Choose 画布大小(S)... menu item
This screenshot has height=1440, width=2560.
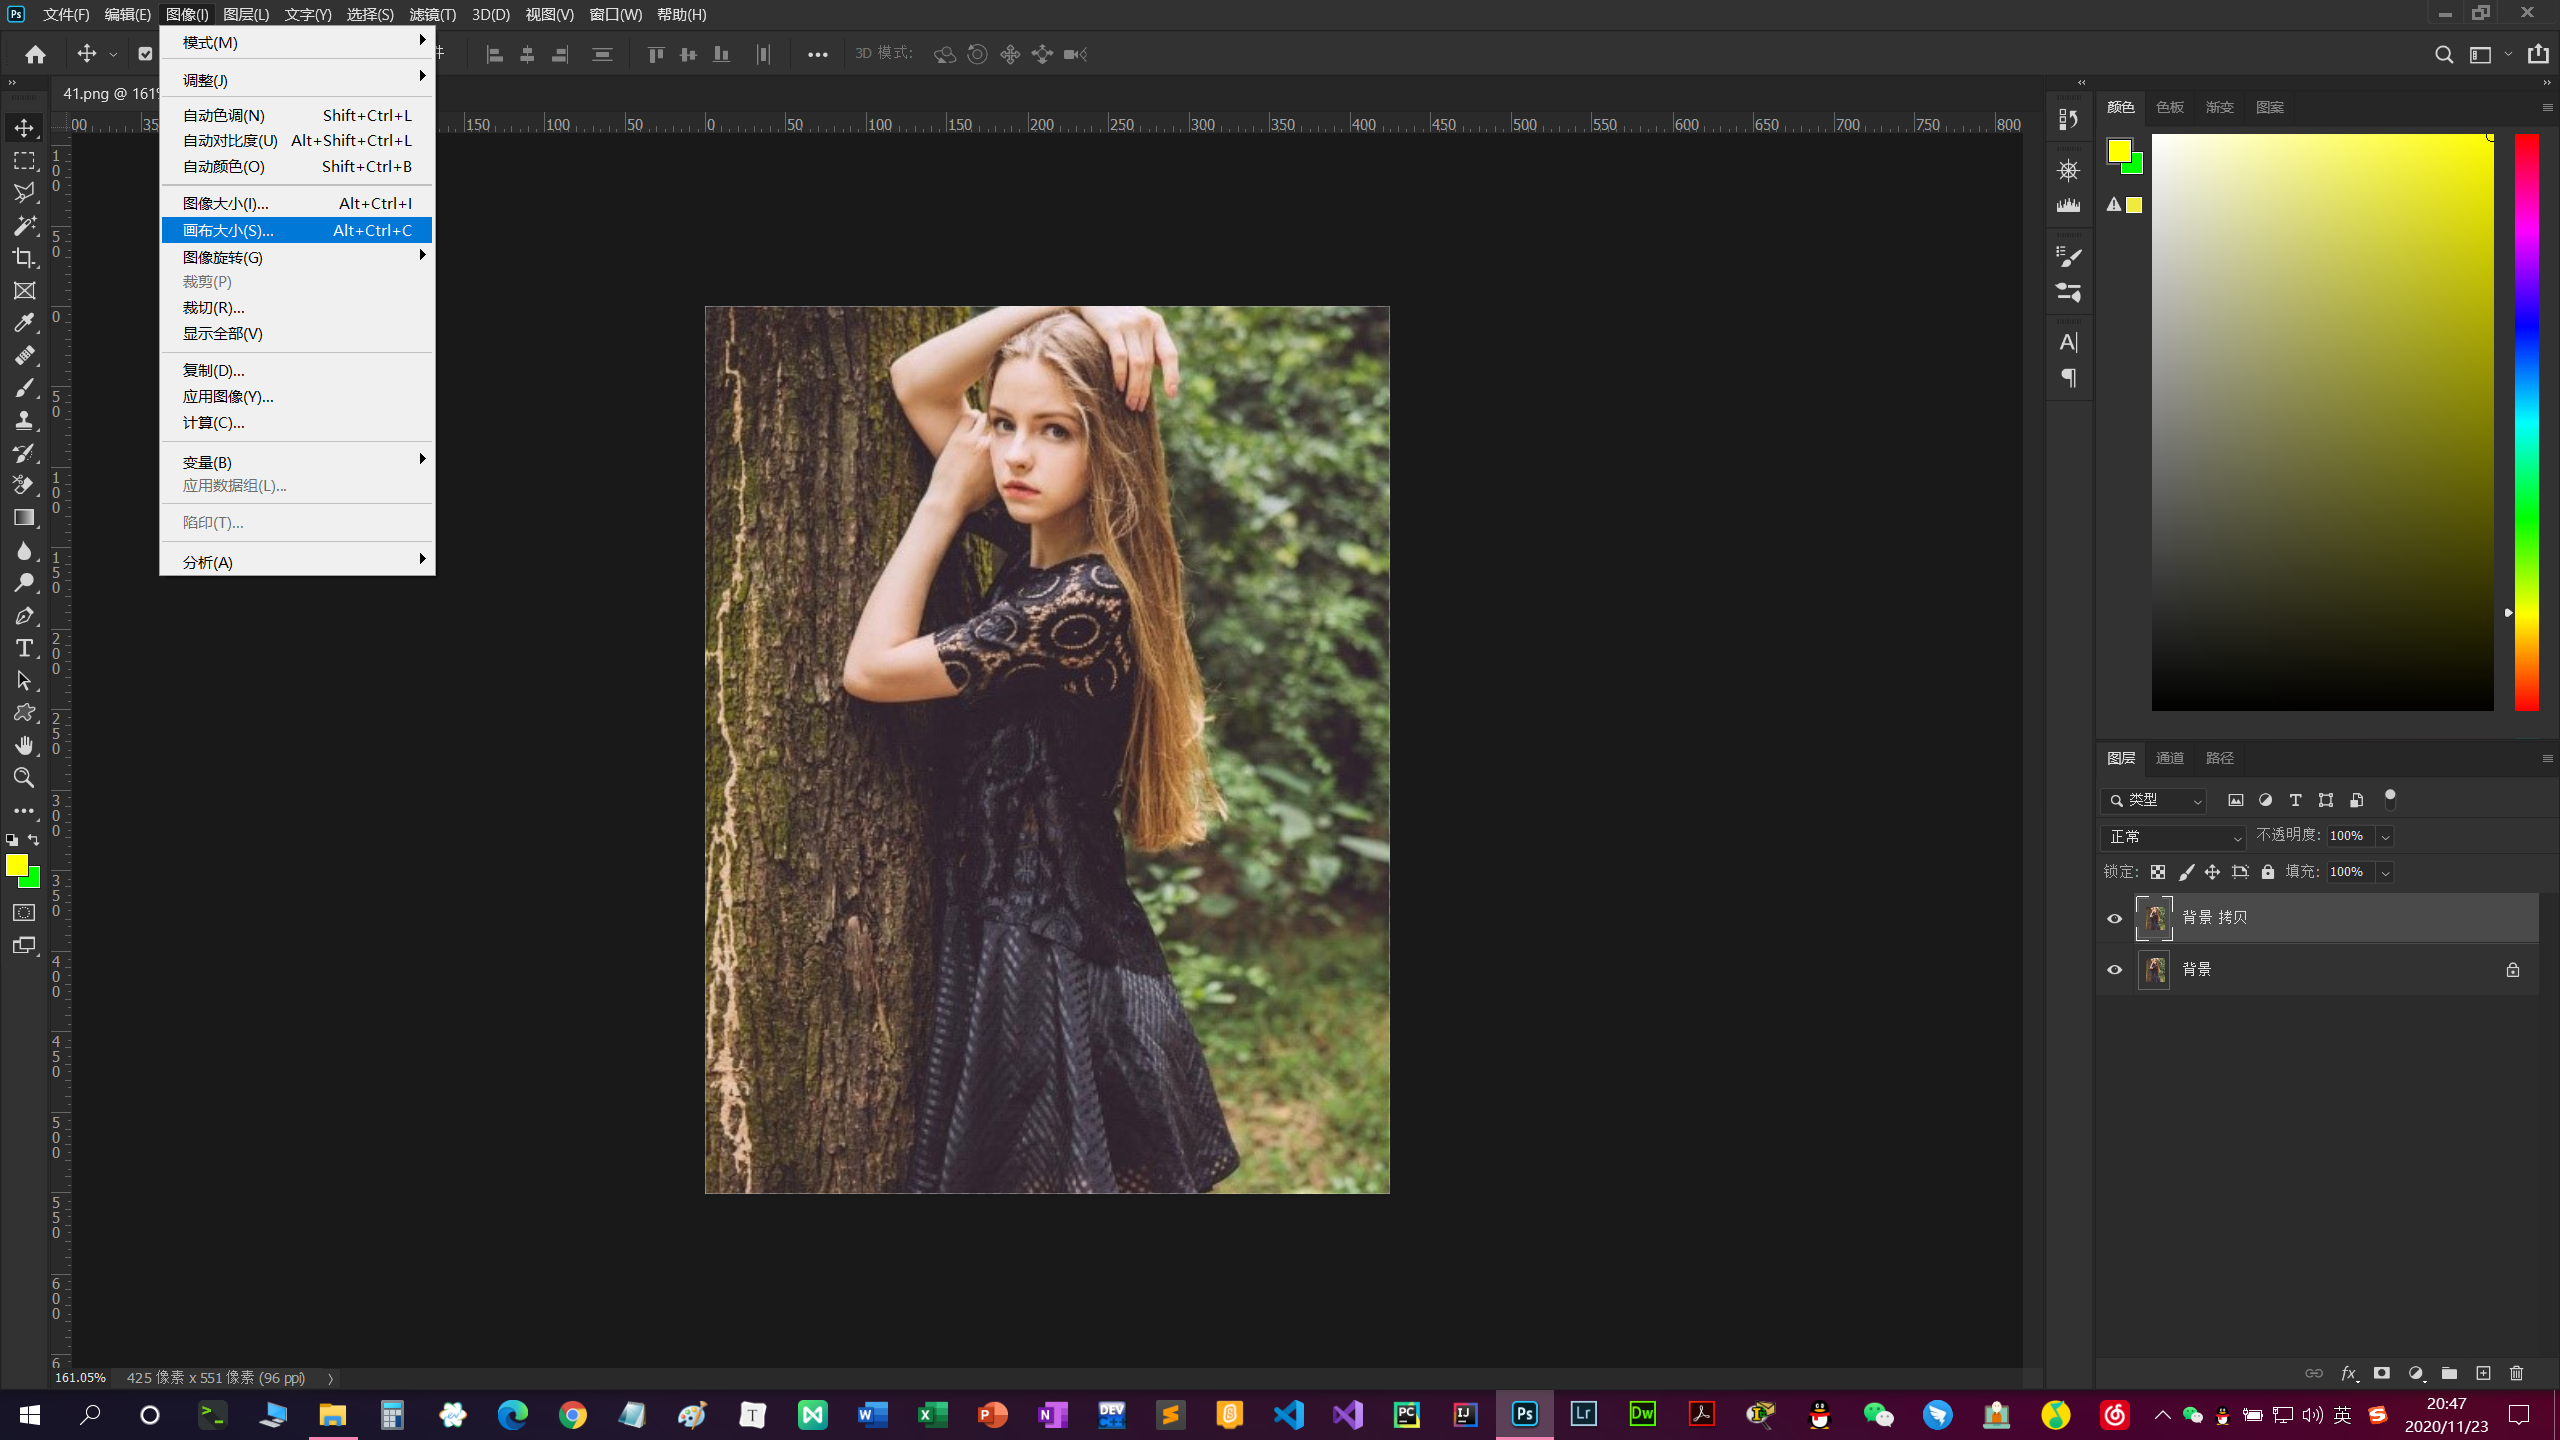[297, 230]
